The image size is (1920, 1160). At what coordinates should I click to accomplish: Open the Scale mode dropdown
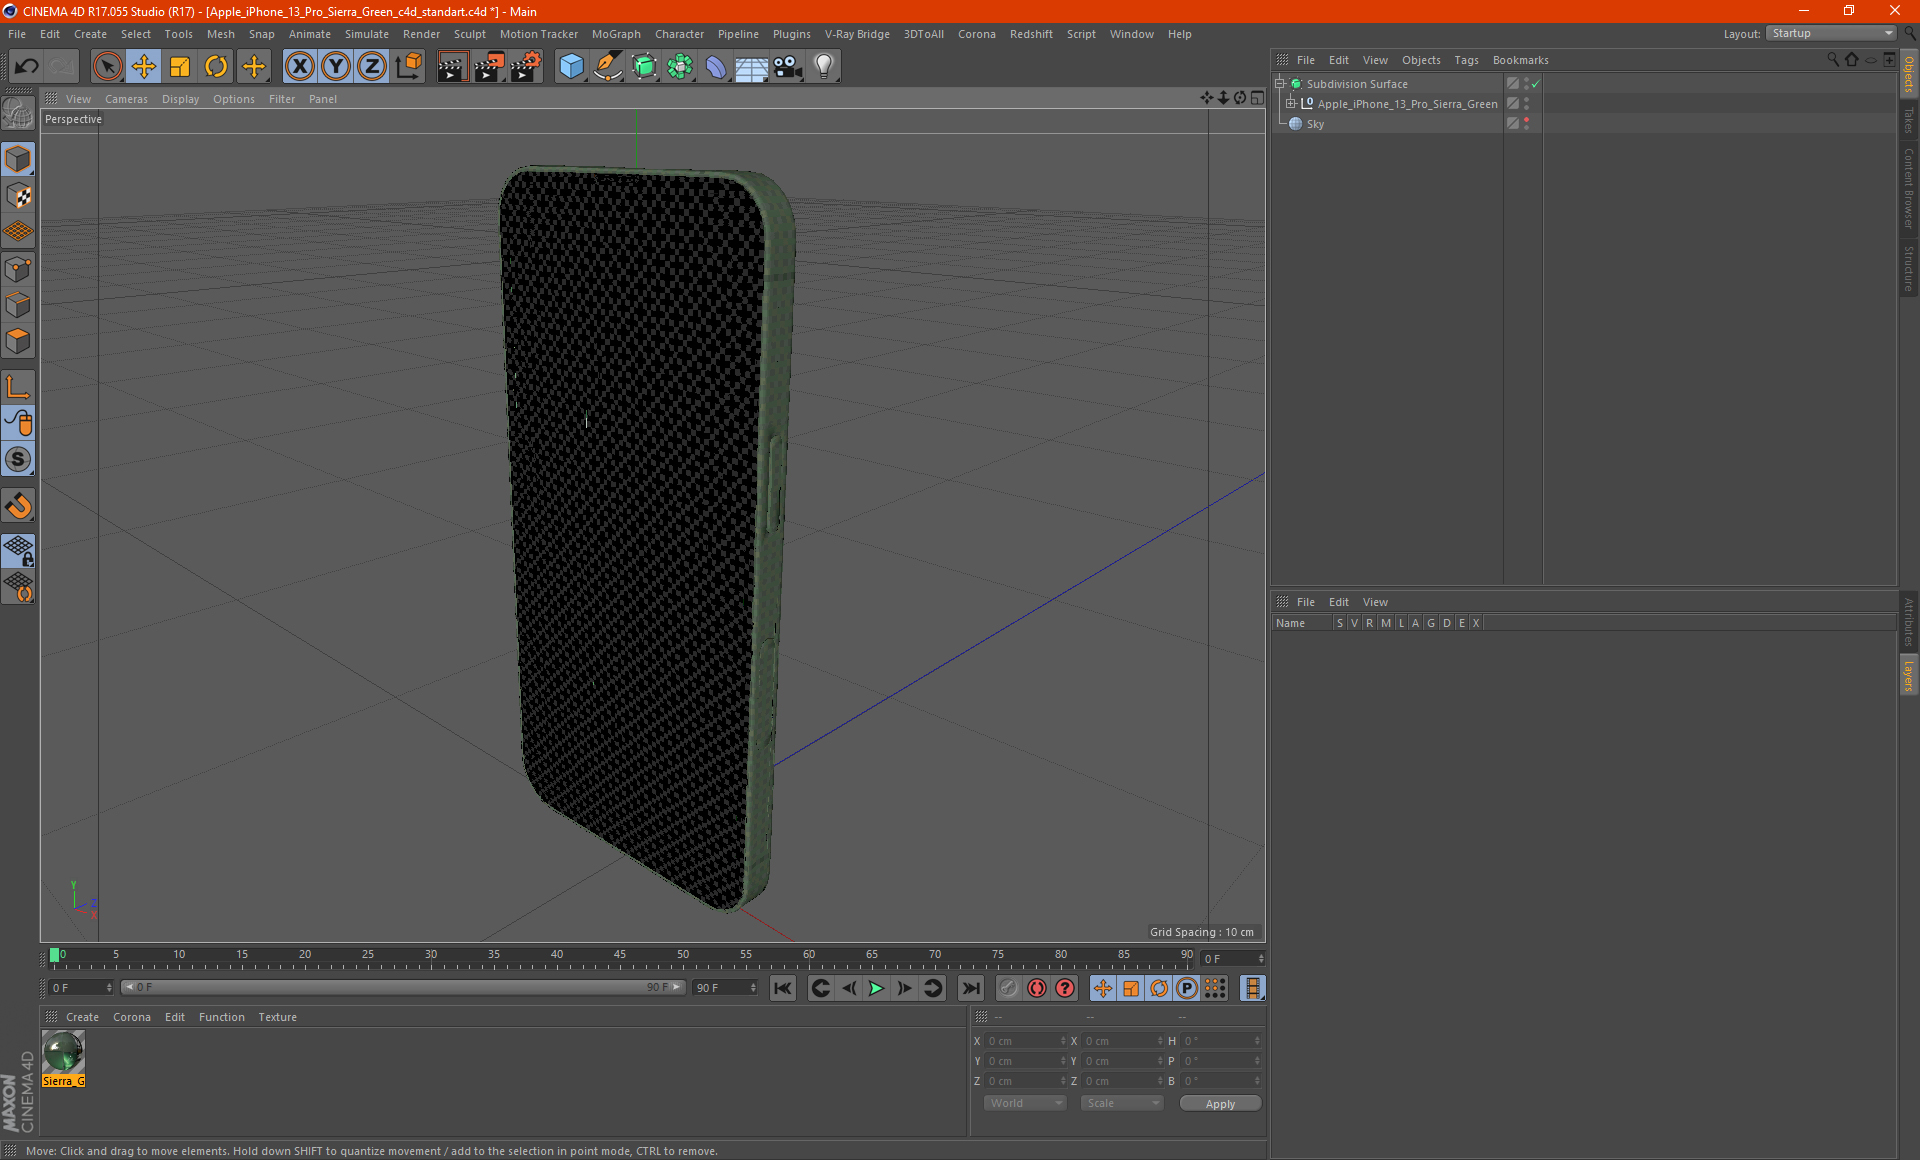(1122, 1103)
